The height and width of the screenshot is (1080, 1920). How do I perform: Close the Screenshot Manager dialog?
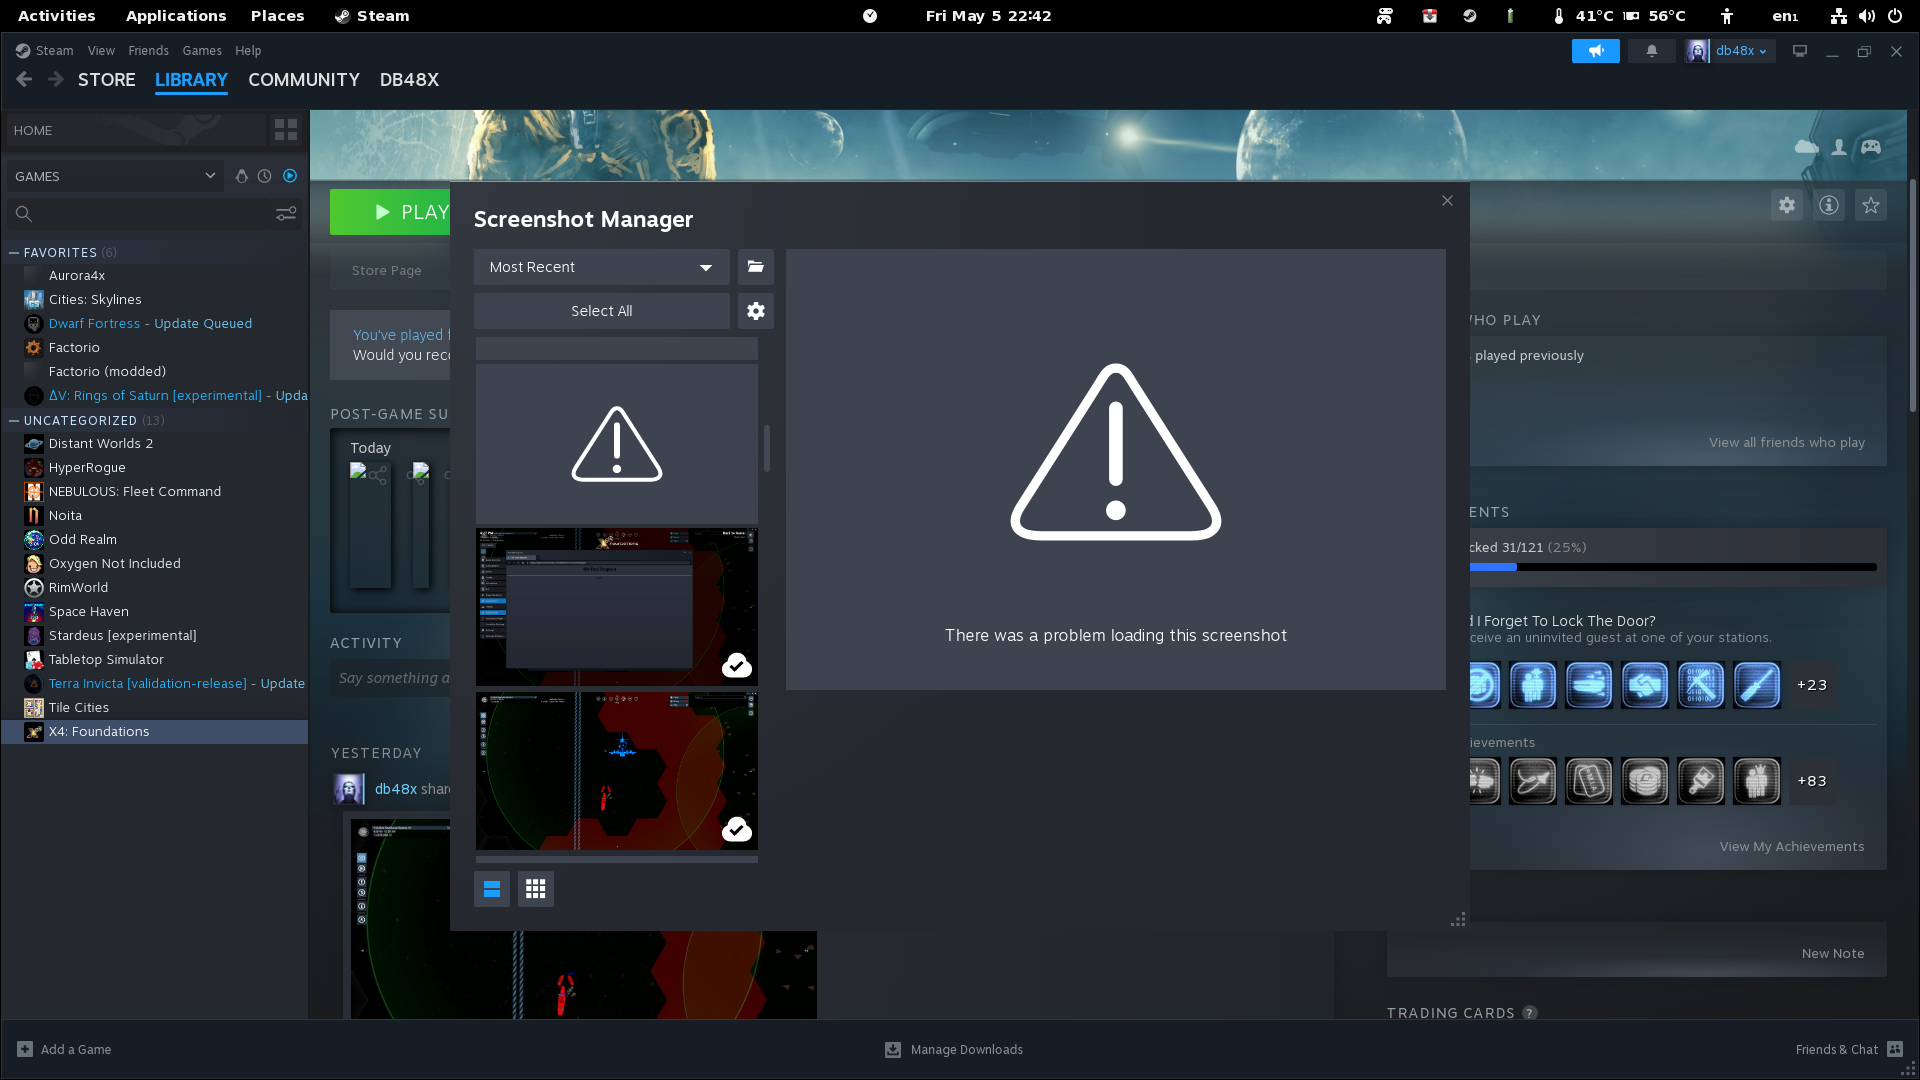[x=1447, y=201]
